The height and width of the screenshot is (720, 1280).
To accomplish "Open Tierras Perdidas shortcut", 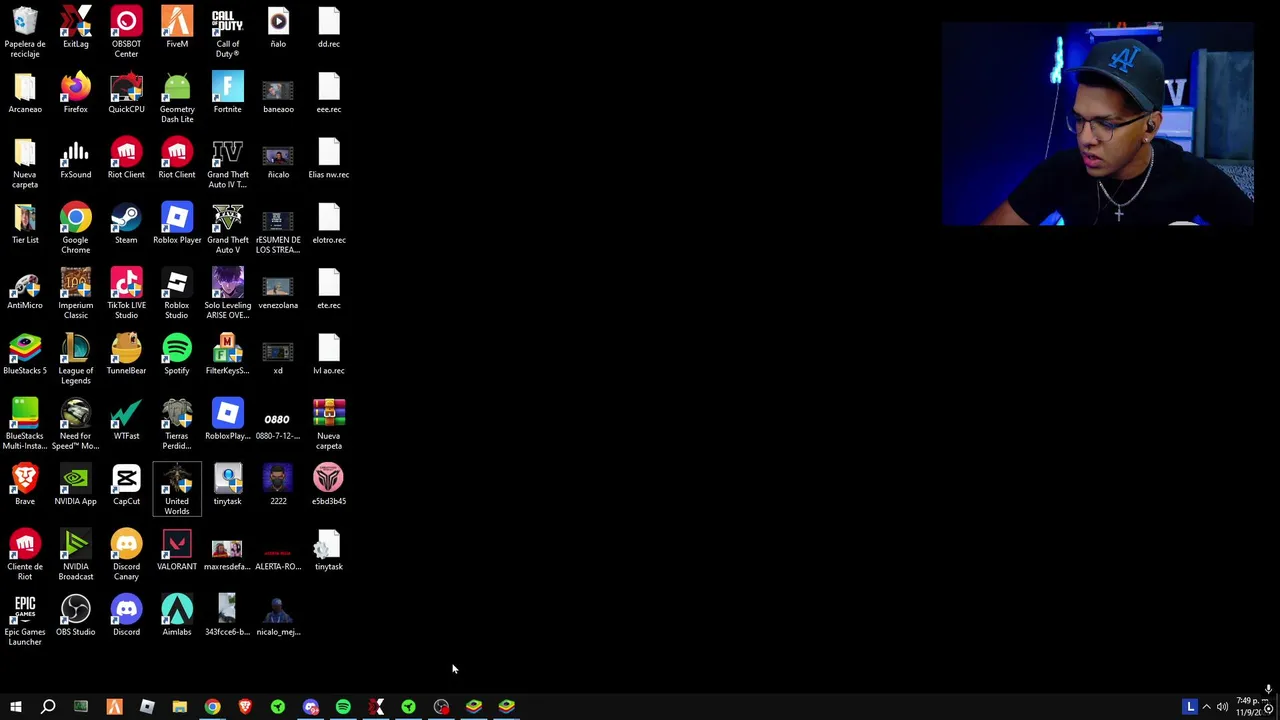I will click(x=177, y=424).
